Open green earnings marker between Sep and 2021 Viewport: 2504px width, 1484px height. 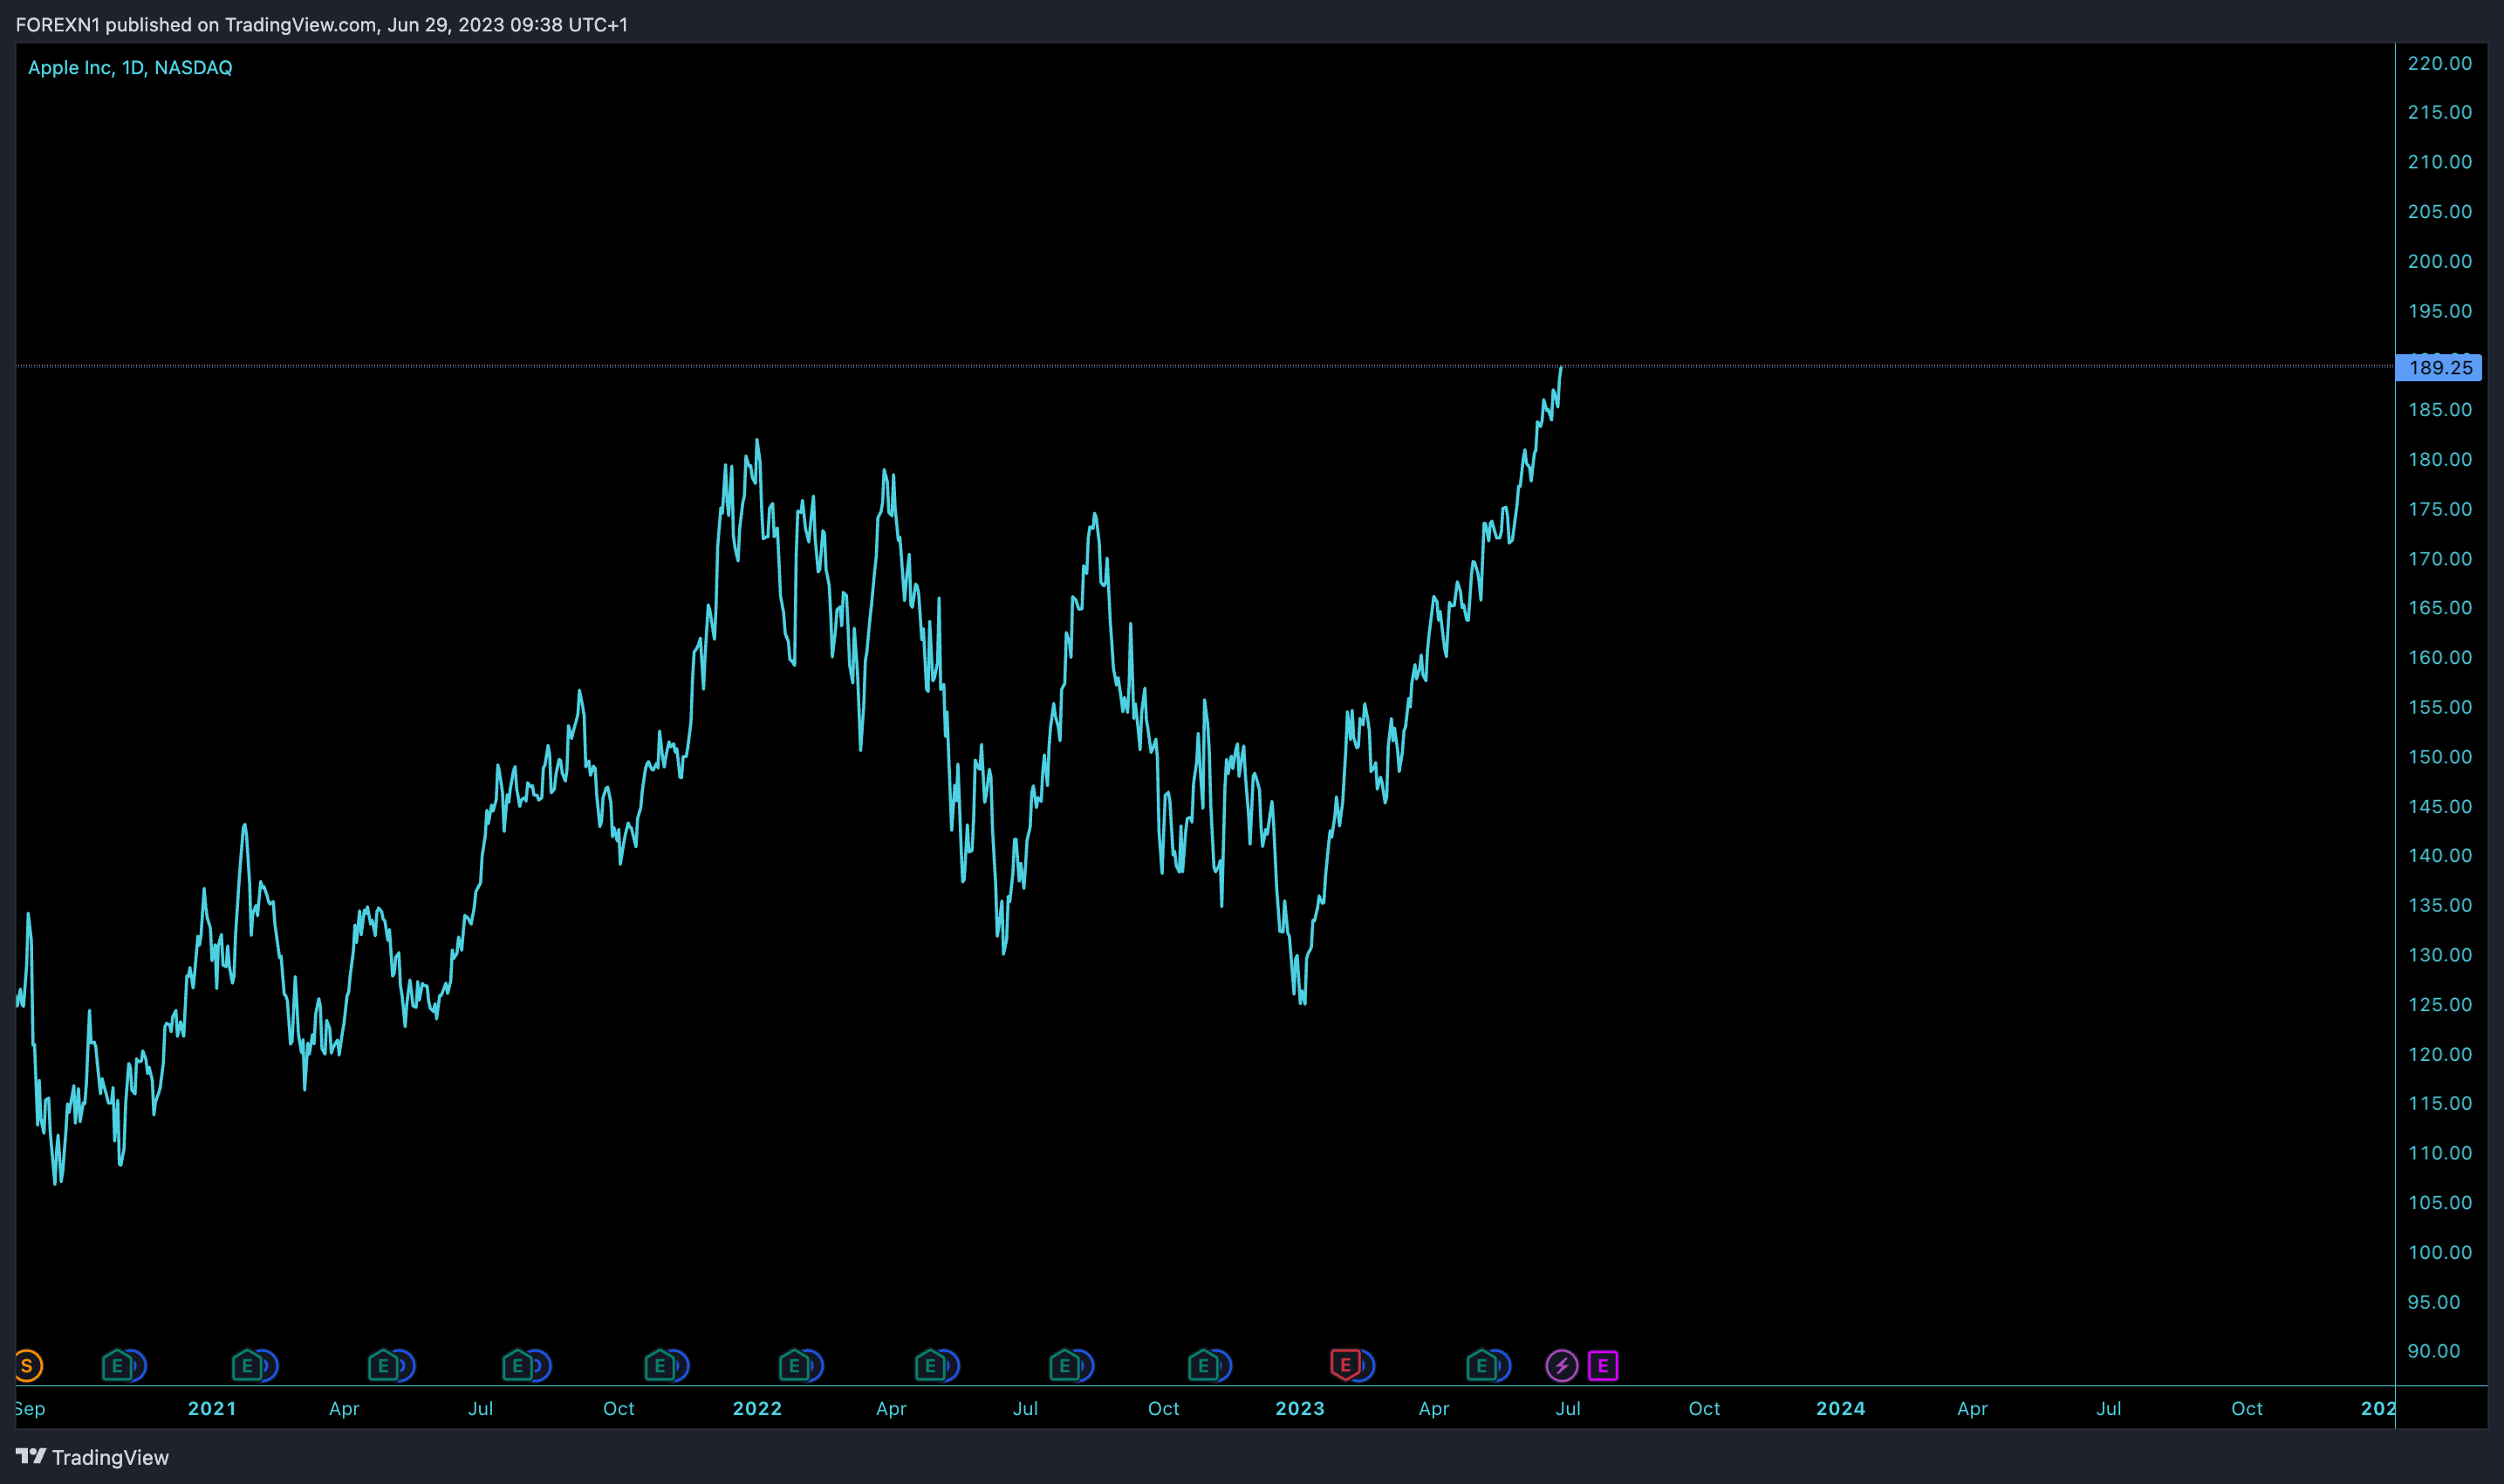[117, 1365]
